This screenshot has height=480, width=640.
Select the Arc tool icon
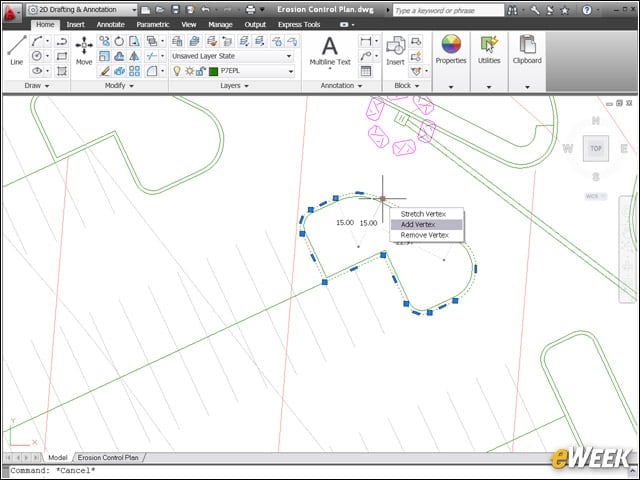(x=37, y=41)
